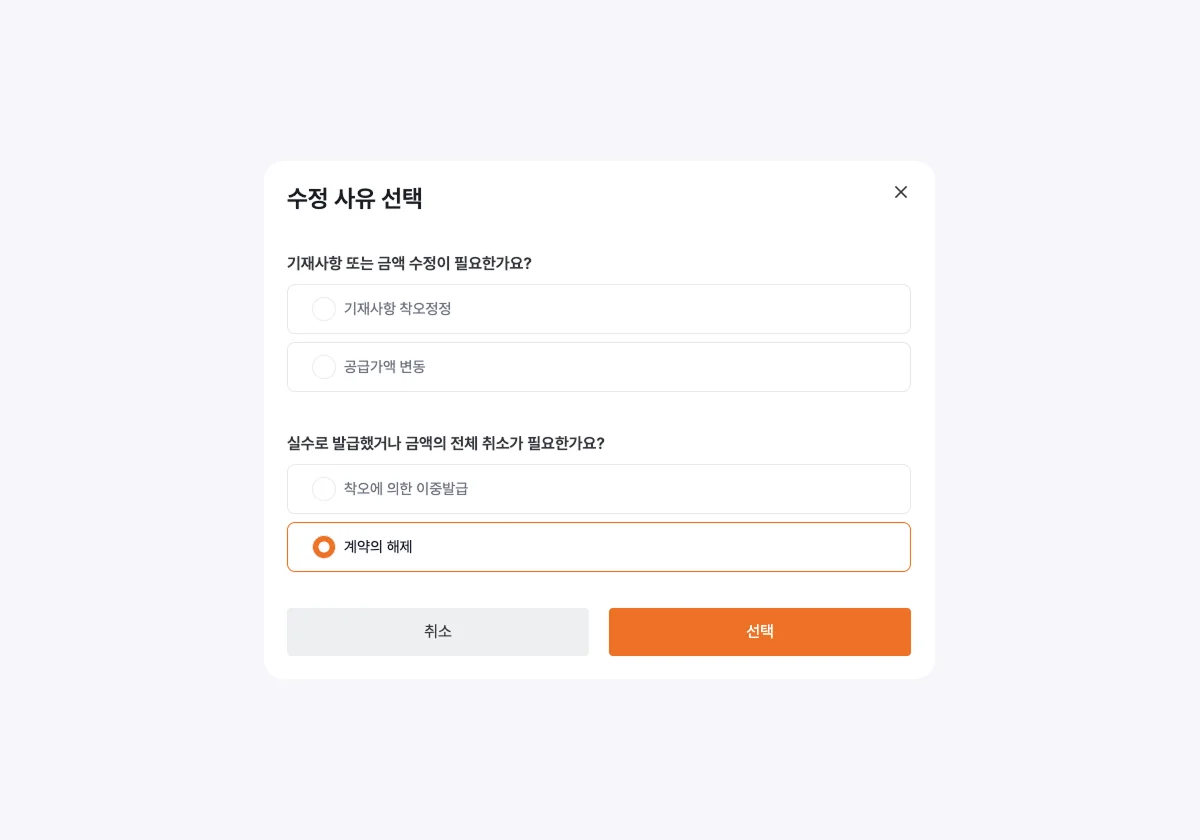This screenshot has width=1200, height=840.
Task: Click the orange-bordered 계약의 해제 option card
Action: pyautogui.click(x=598, y=547)
